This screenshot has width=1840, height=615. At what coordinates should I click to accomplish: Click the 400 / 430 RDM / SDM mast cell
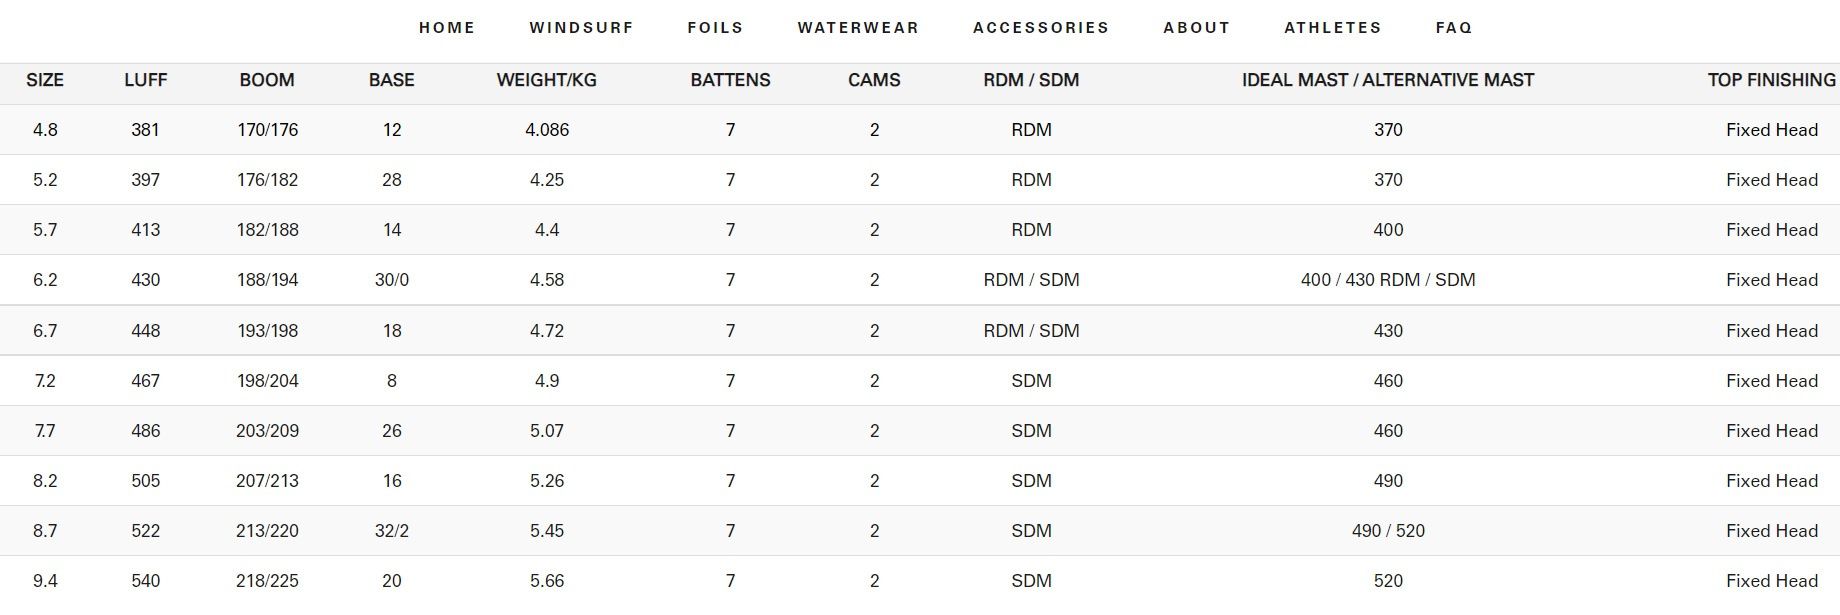(1388, 280)
